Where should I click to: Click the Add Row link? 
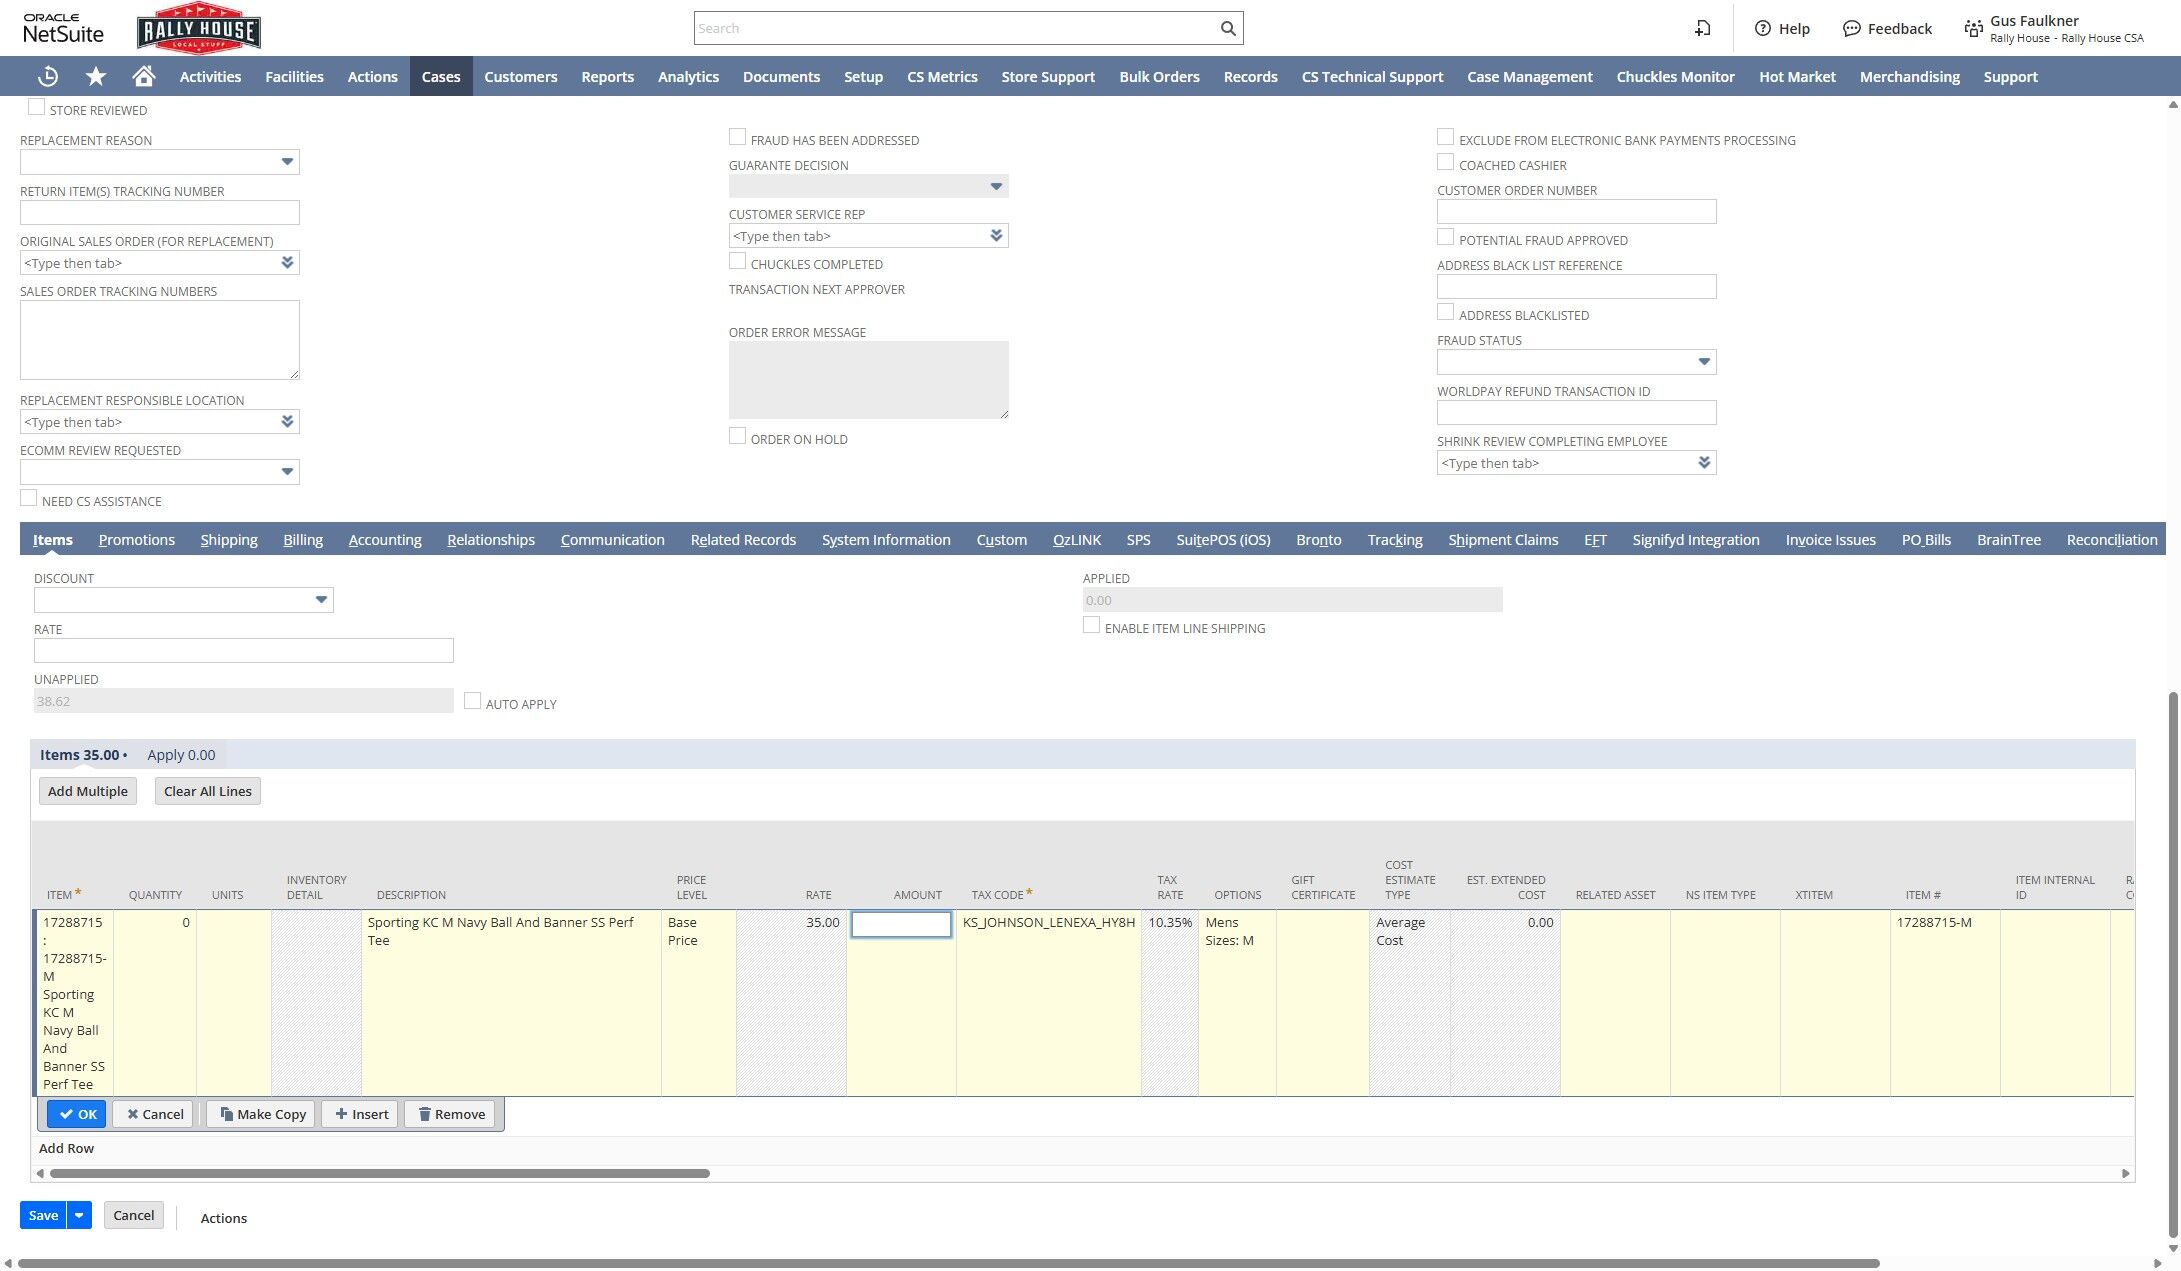66,1148
